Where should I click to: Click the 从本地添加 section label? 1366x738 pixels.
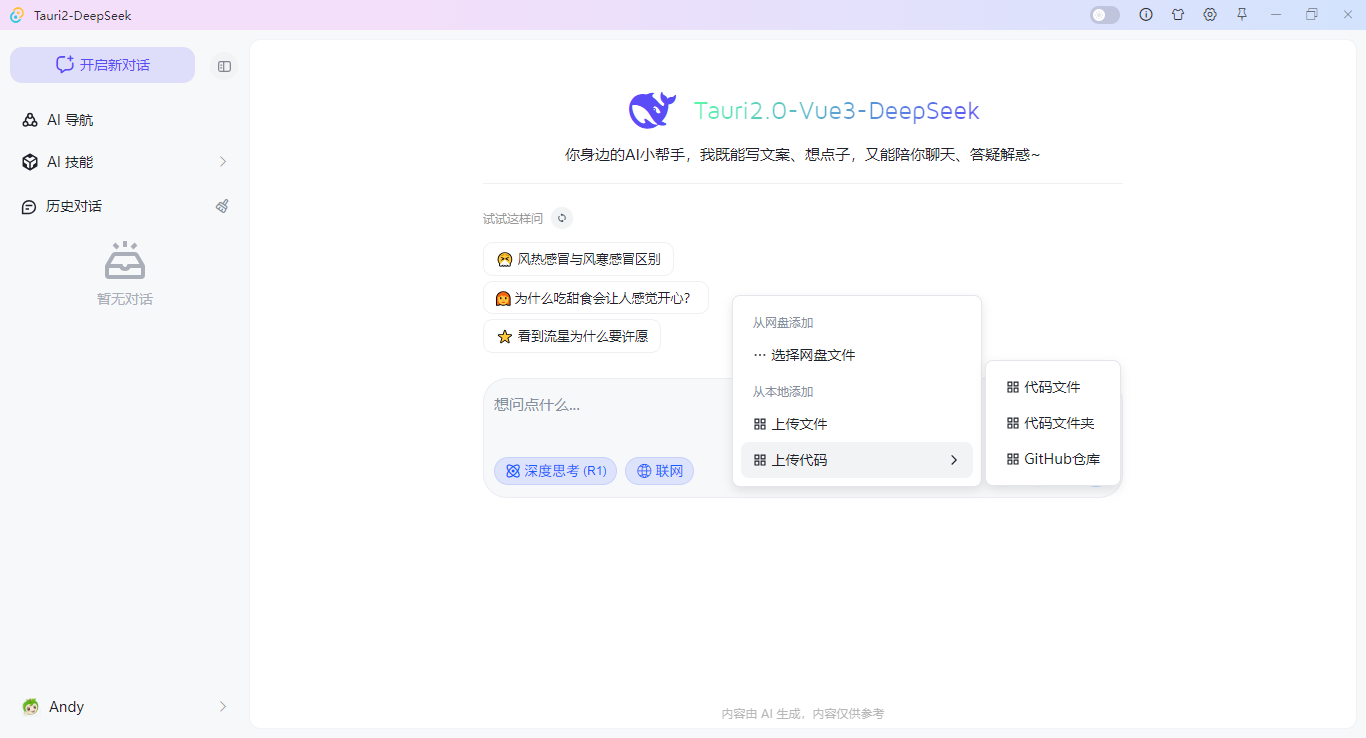(x=783, y=392)
